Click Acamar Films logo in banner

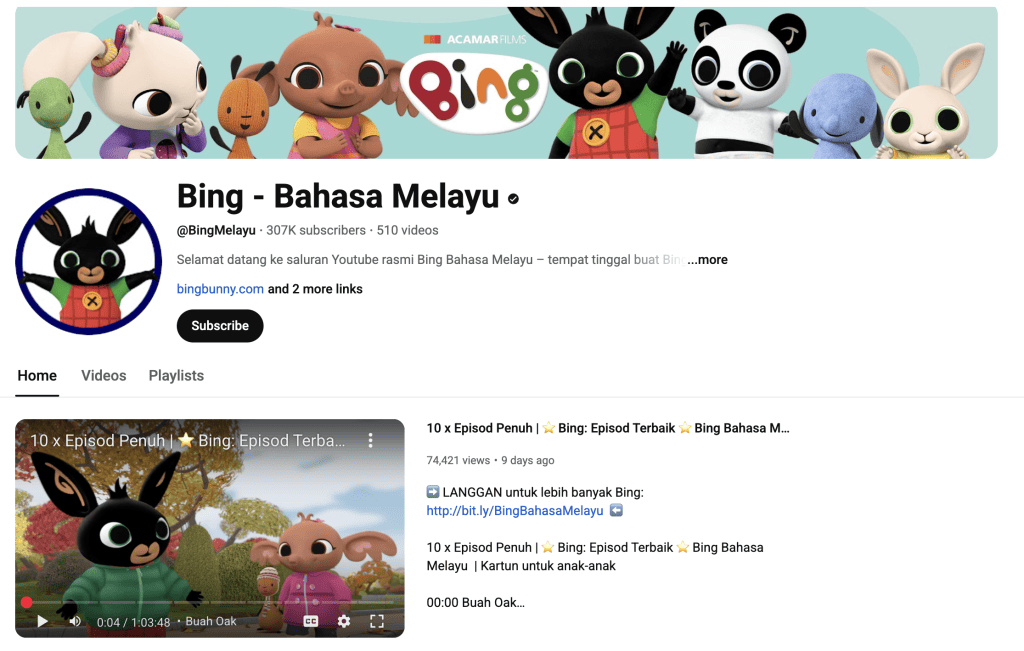click(x=475, y=40)
